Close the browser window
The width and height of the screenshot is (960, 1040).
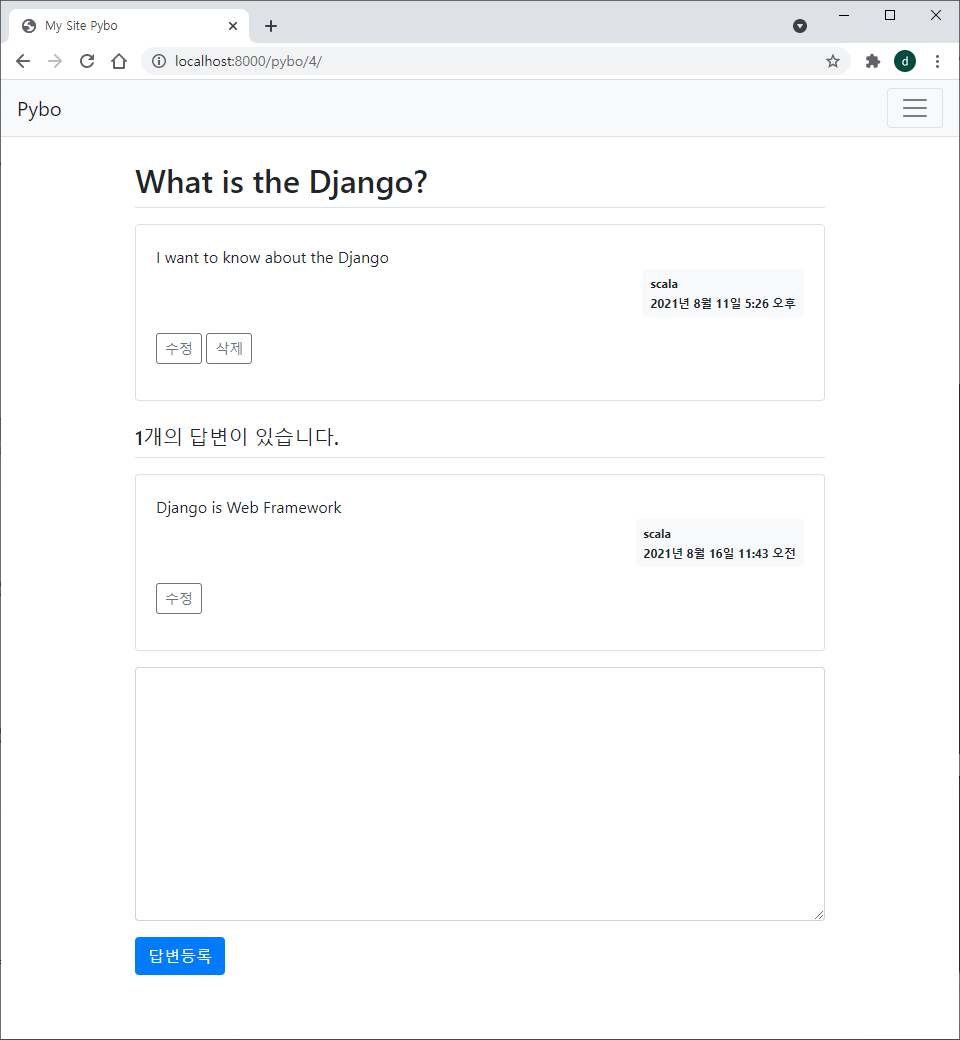coord(935,15)
